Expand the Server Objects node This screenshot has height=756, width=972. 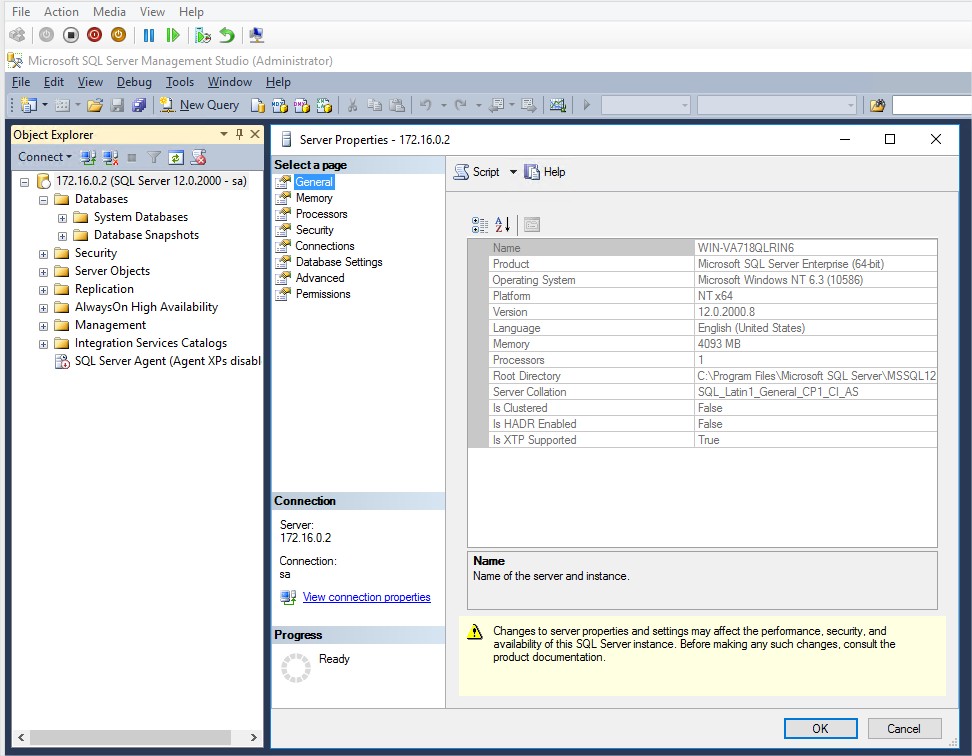[x=43, y=272]
